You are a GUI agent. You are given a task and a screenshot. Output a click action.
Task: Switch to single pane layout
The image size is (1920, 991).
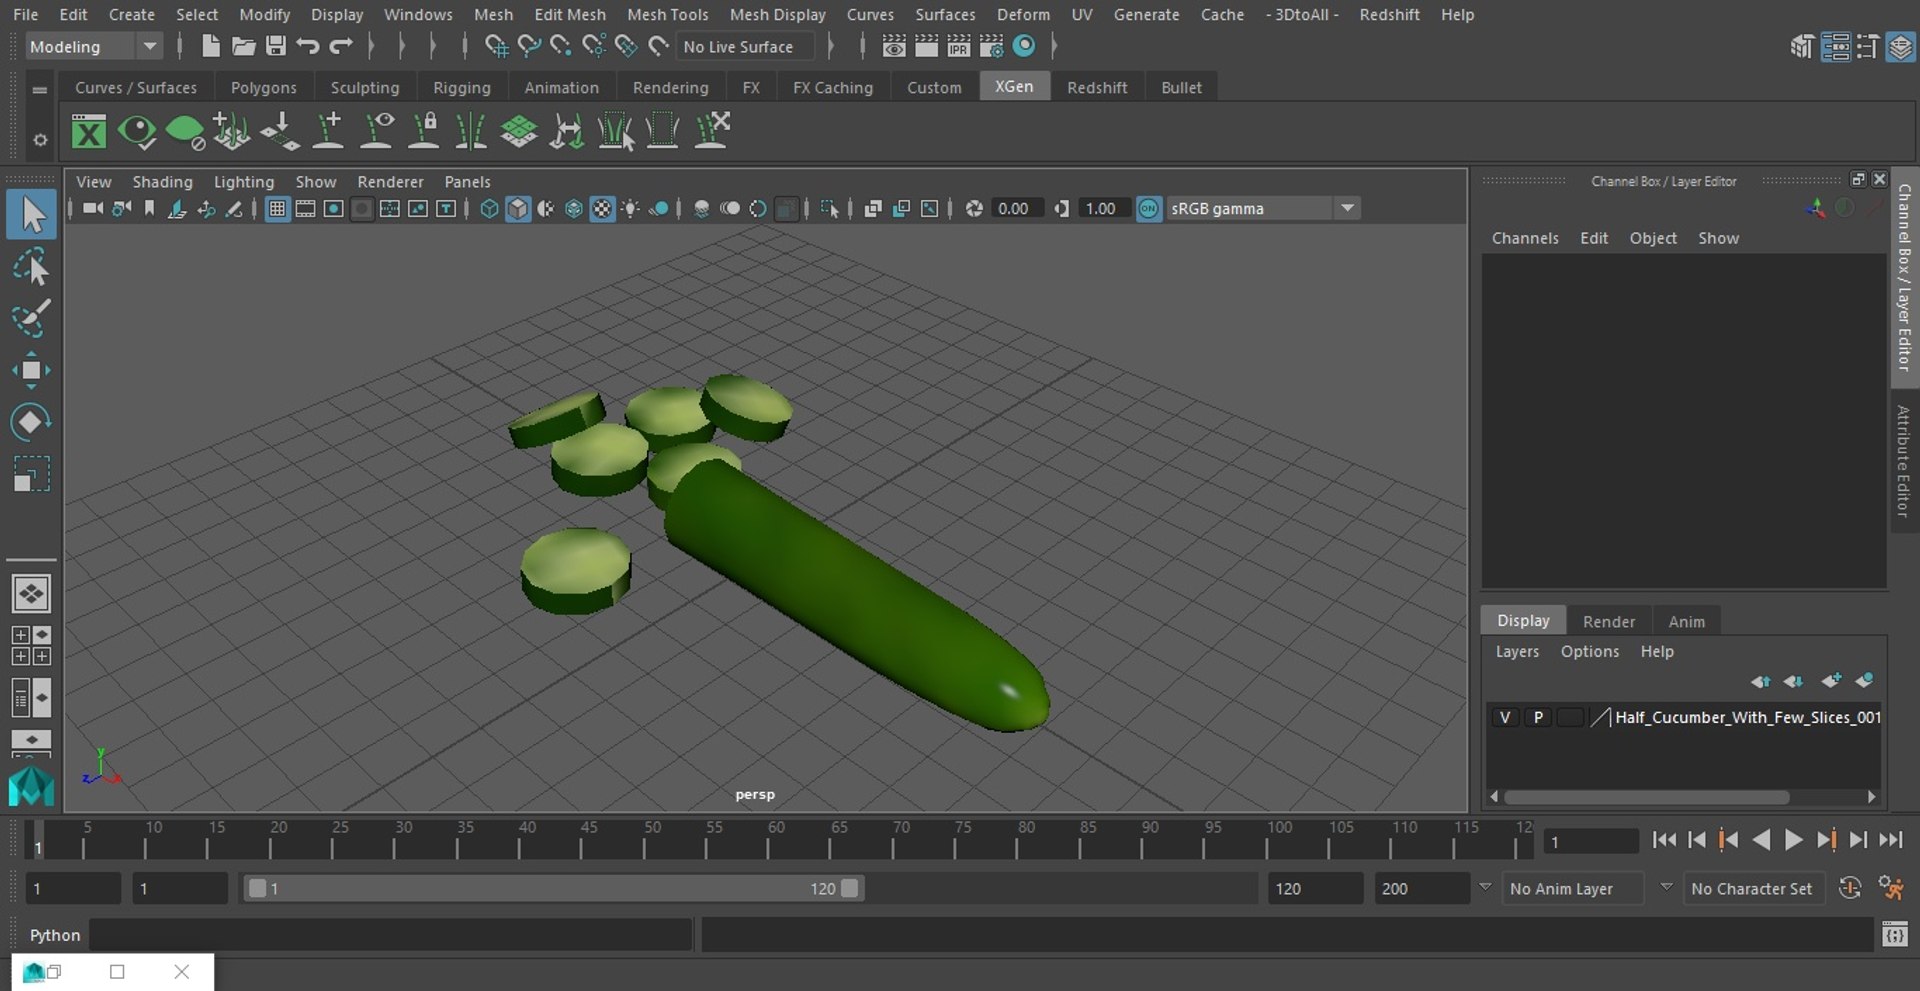[x=31, y=594]
